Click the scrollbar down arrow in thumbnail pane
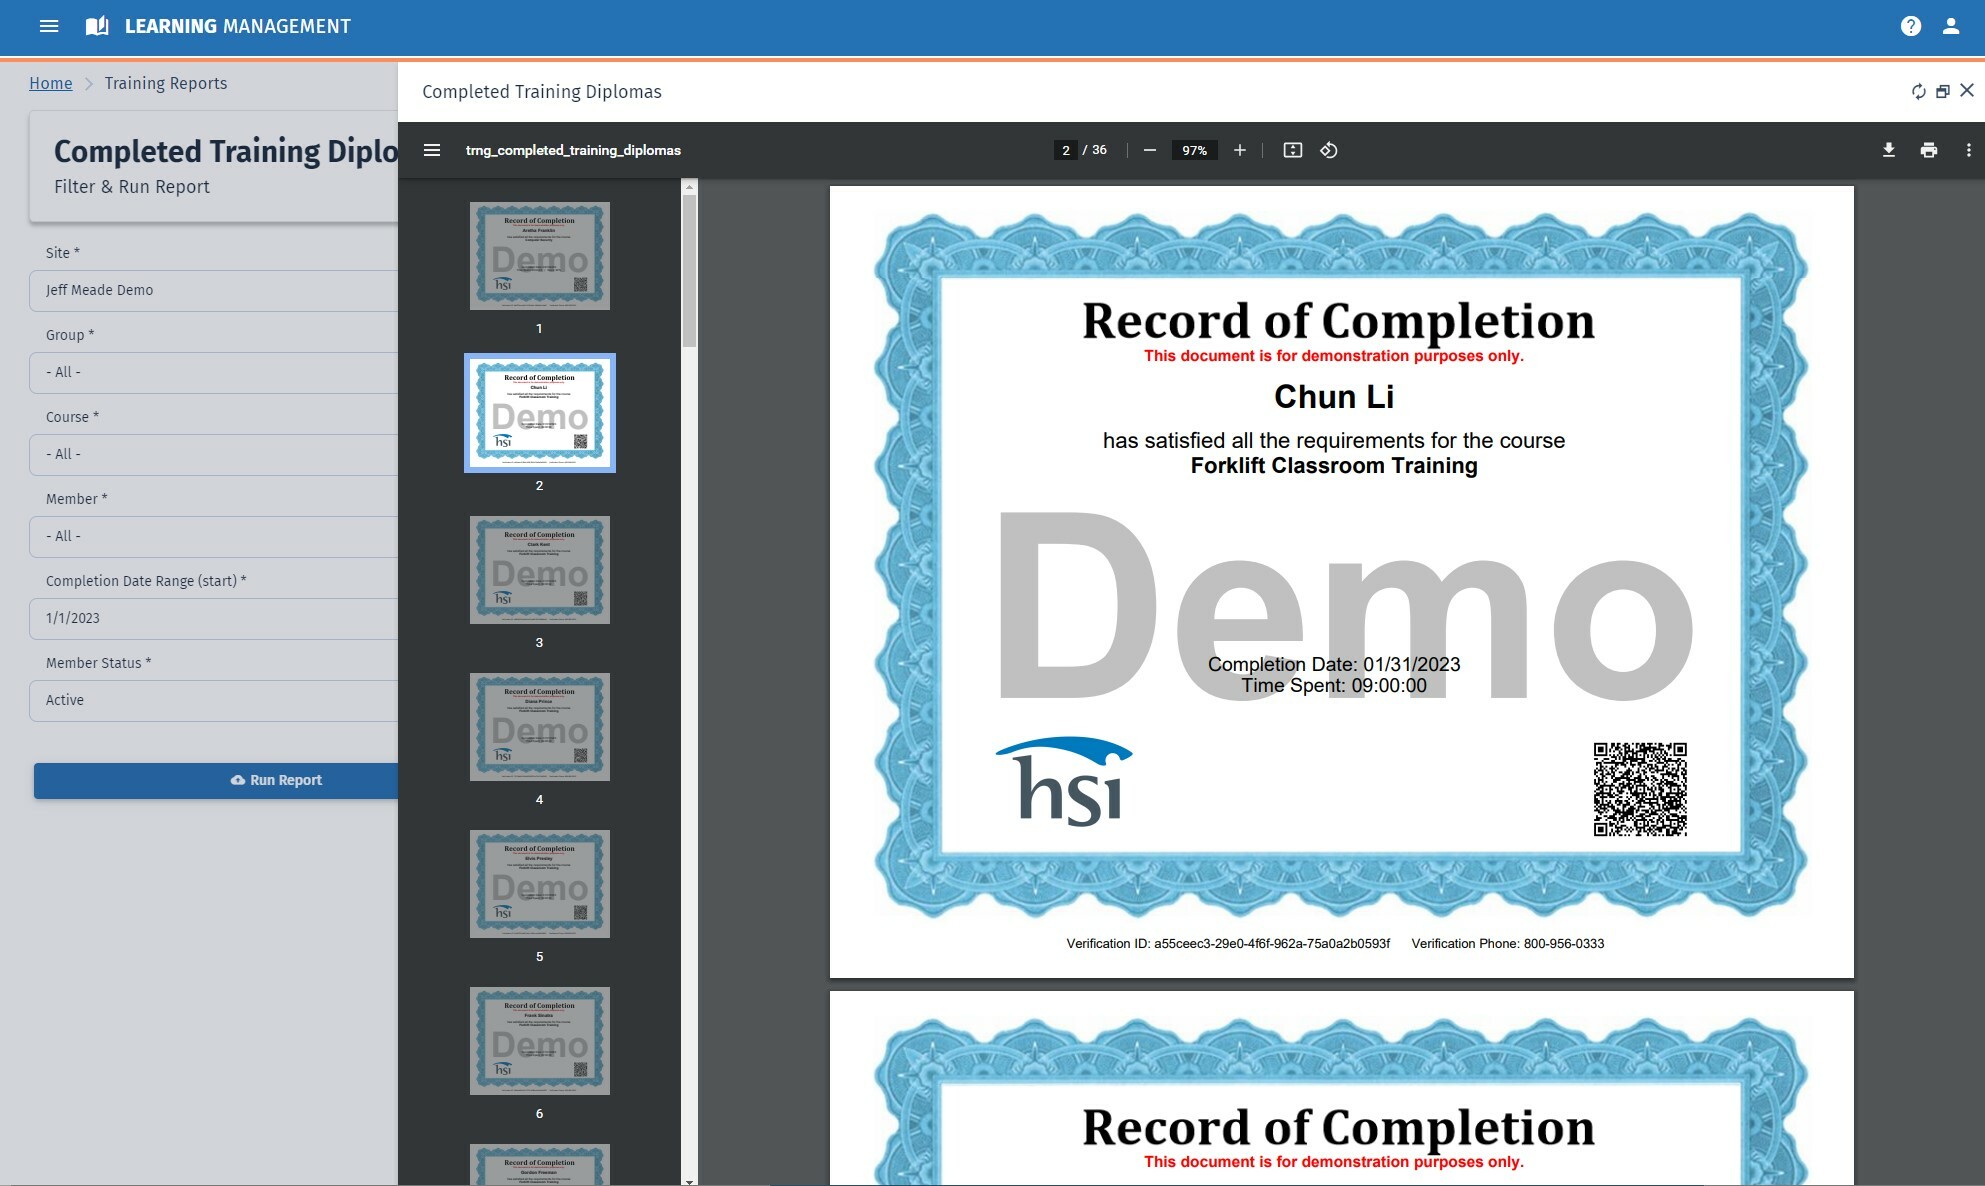The height and width of the screenshot is (1186, 1985). tap(689, 1180)
